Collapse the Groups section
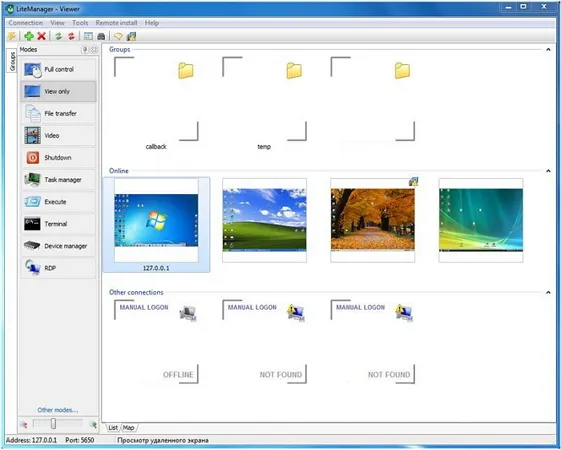The height and width of the screenshot is (450, 561). click(x=548, y=49)
